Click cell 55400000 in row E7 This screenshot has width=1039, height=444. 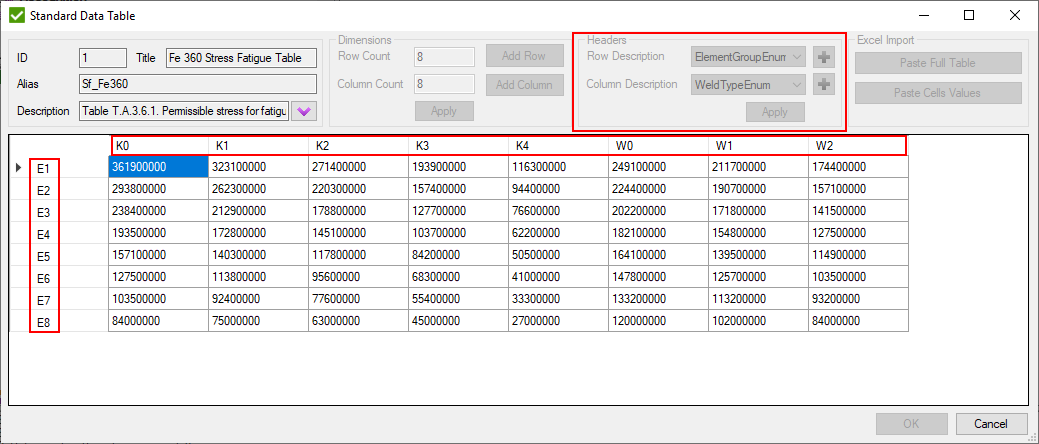point(459,299)
